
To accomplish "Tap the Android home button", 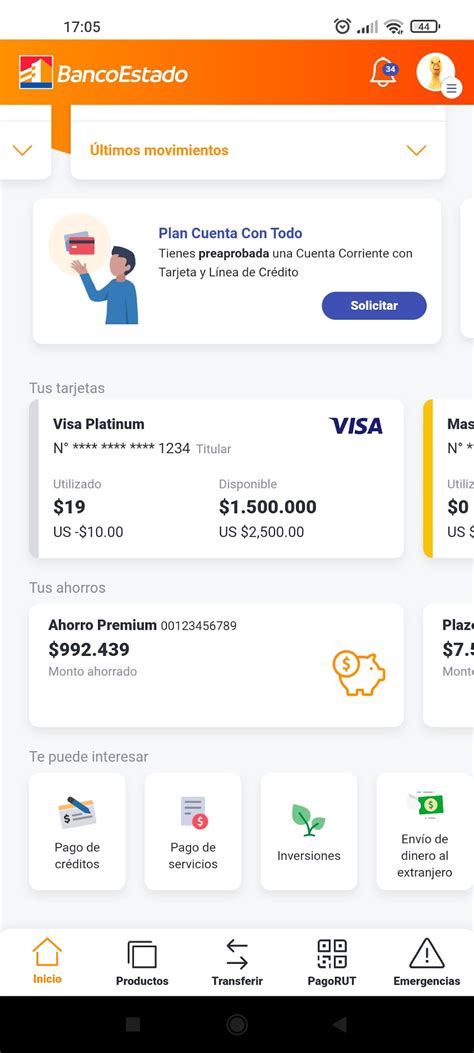I will tap(237, 1024).
